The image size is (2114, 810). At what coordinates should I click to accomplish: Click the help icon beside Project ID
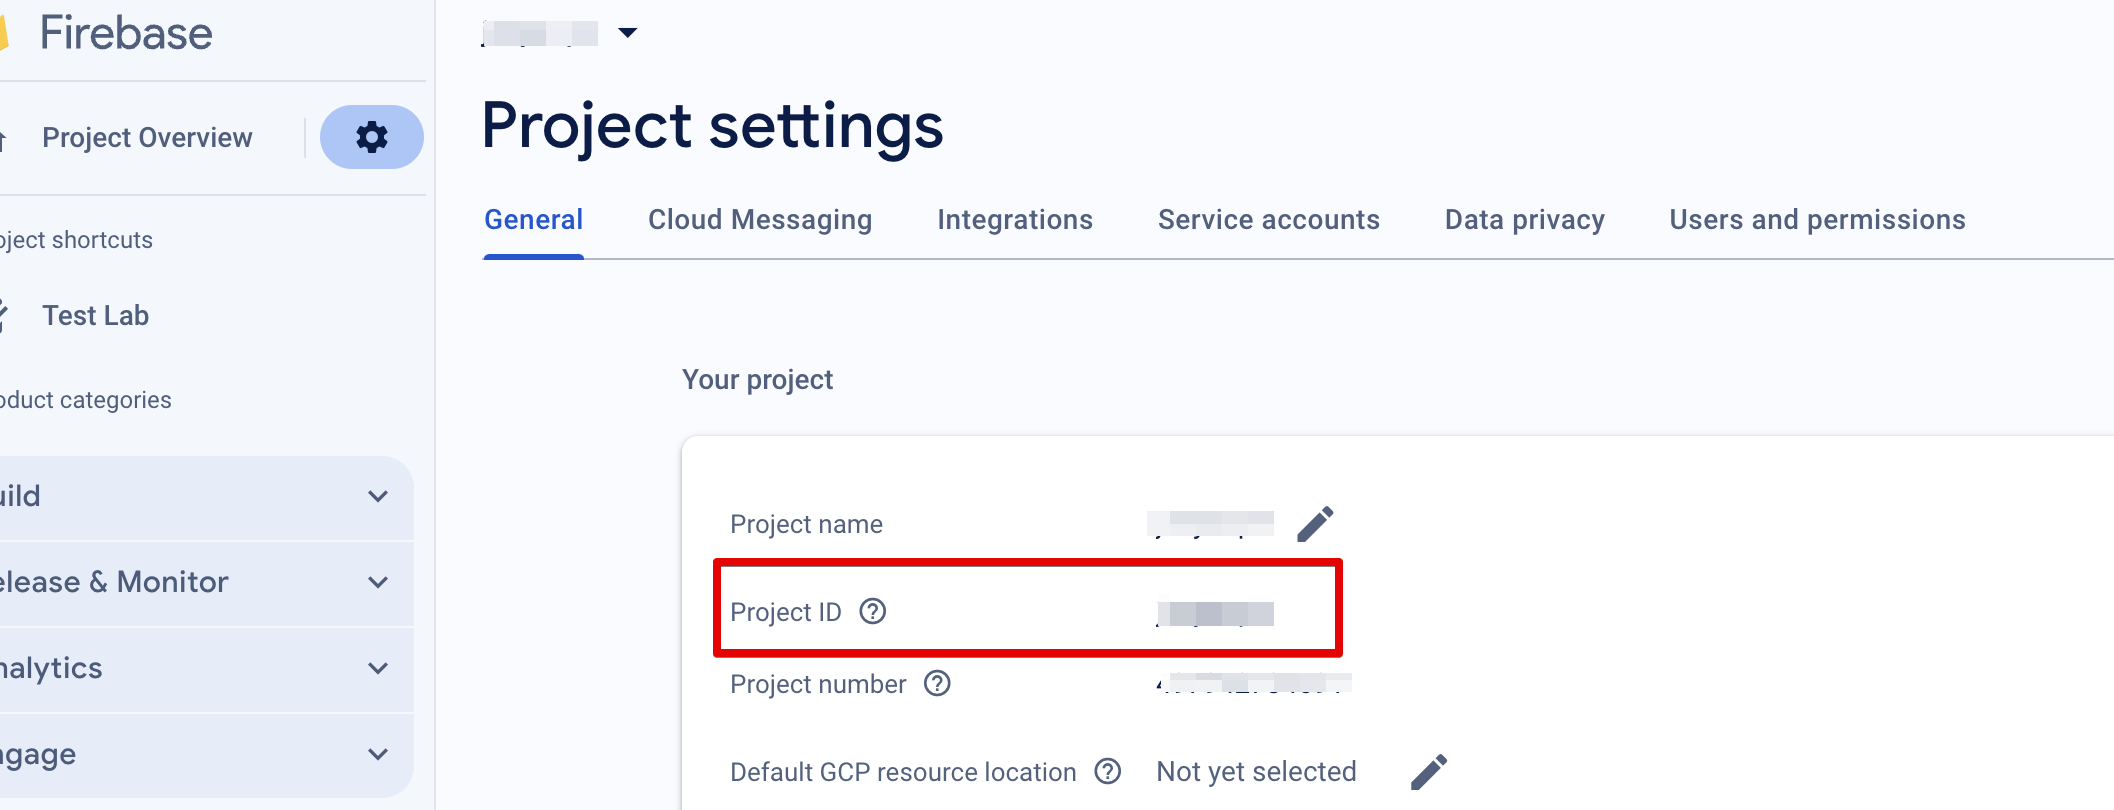pyautogui.click(x=873, y=611)
